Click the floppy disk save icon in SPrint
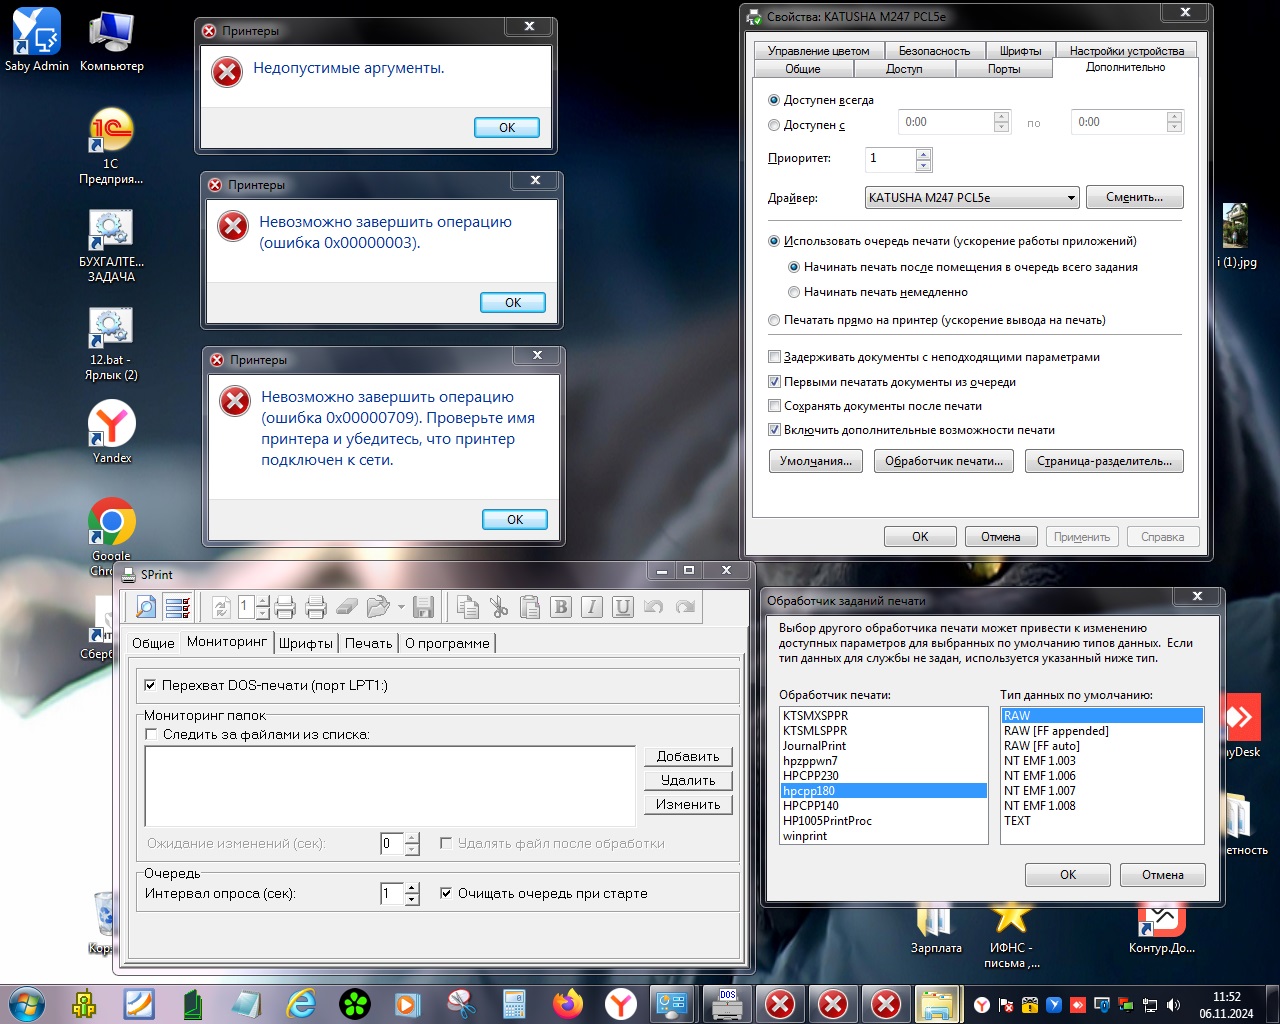1280x1024 pixels. point(423,607)
